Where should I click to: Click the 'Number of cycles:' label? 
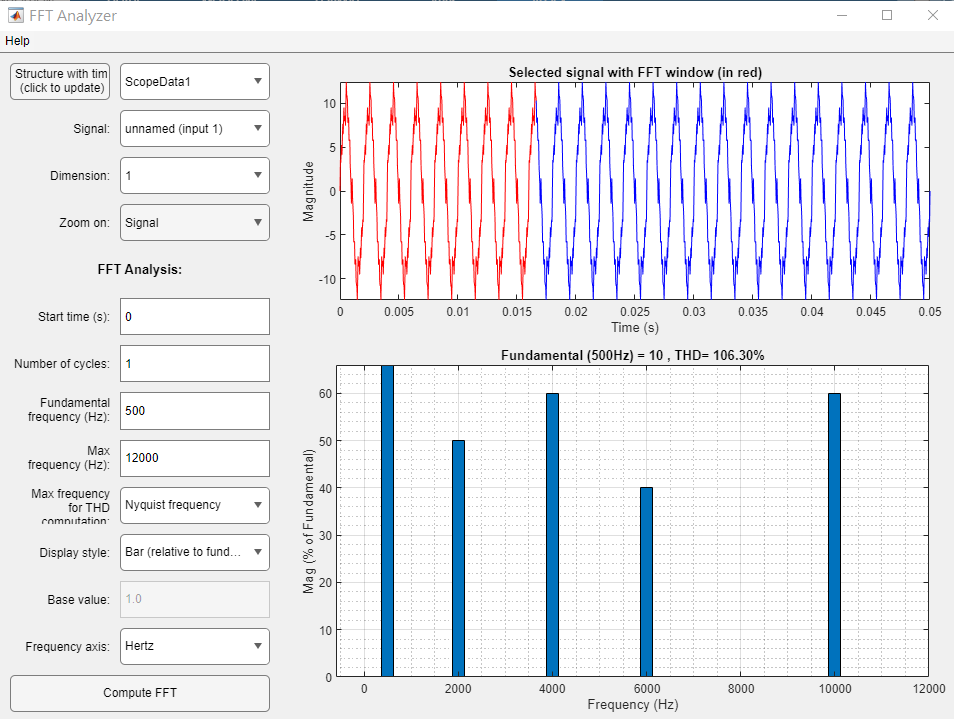click(x=62, y=364)
